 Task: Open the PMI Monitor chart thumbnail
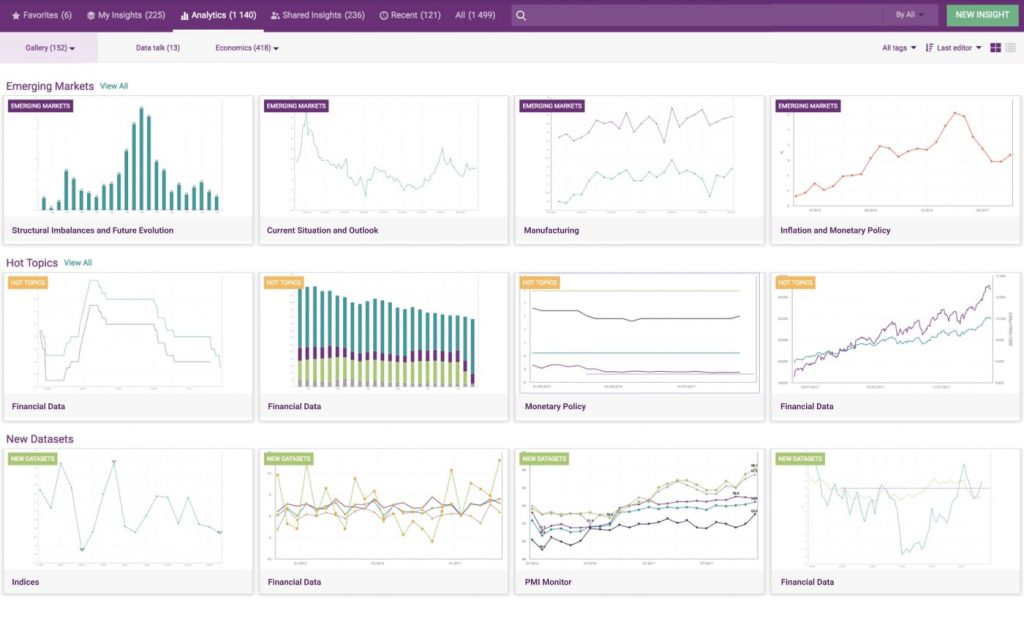(x=639, y=510)
